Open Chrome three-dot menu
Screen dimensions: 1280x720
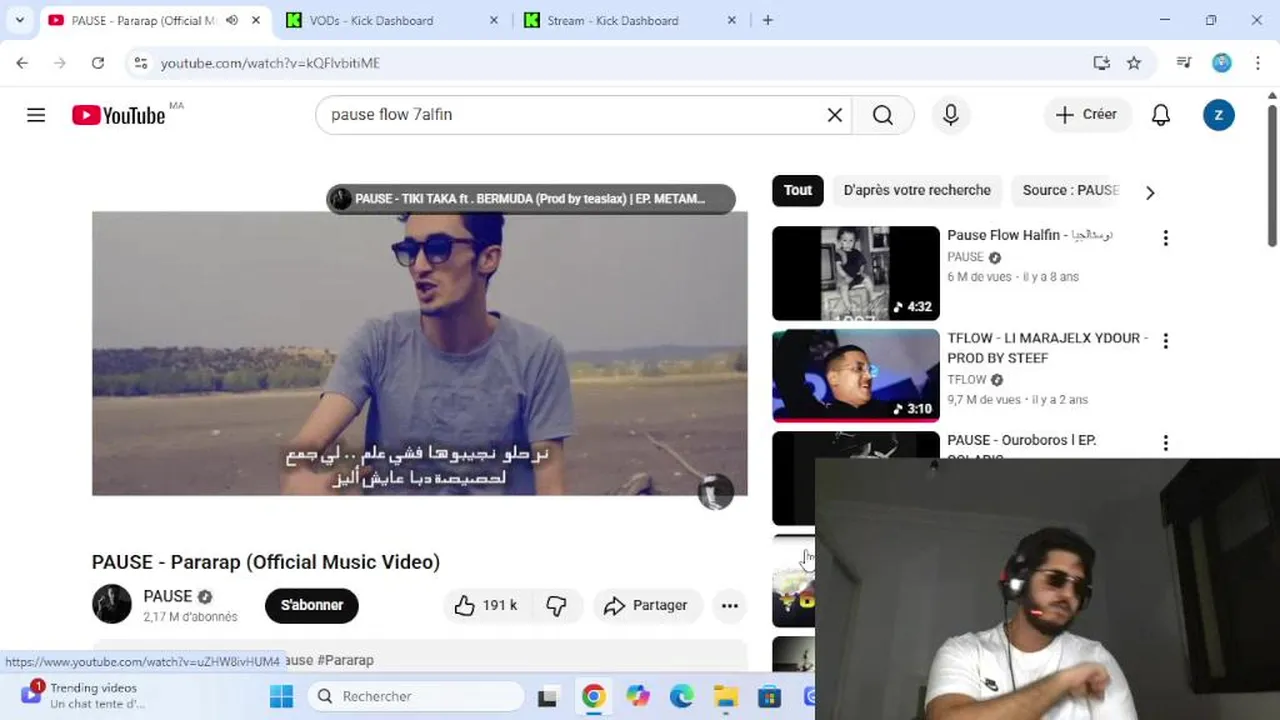(x=1257, y=63)
